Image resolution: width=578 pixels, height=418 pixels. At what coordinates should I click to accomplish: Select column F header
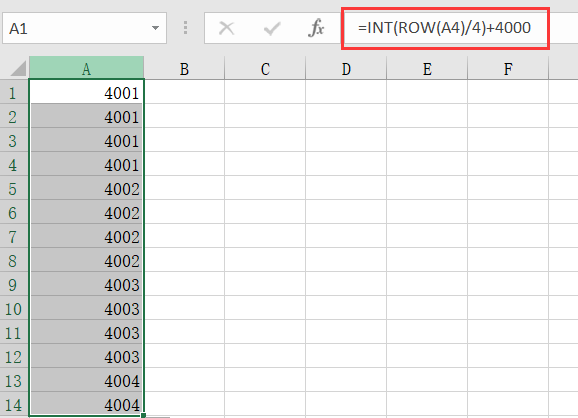pyautogui.click(x=508, y=69)
